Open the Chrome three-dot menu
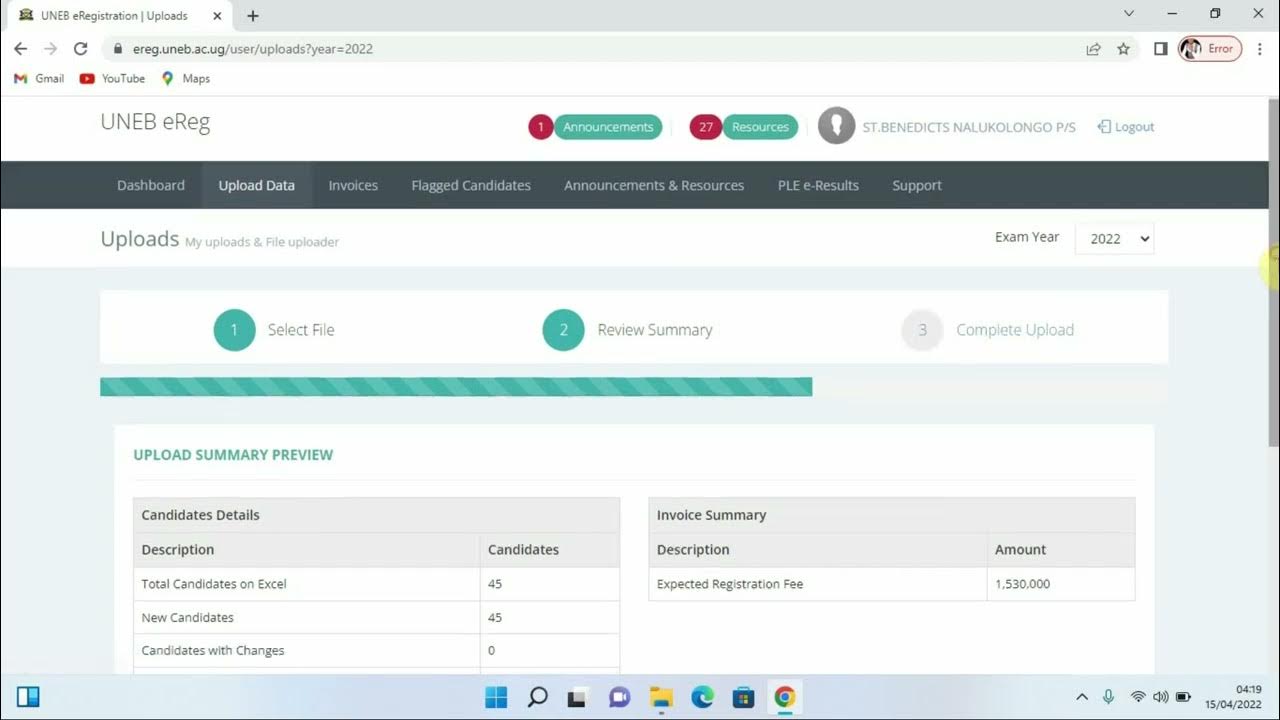The image size is (1280, 720). [1259, 48]
